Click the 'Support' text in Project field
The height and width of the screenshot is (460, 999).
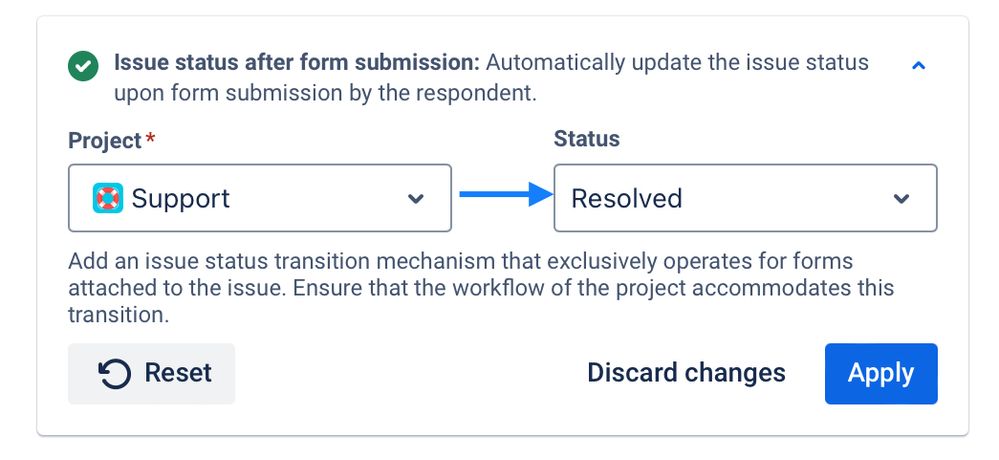tap(181, 199)
